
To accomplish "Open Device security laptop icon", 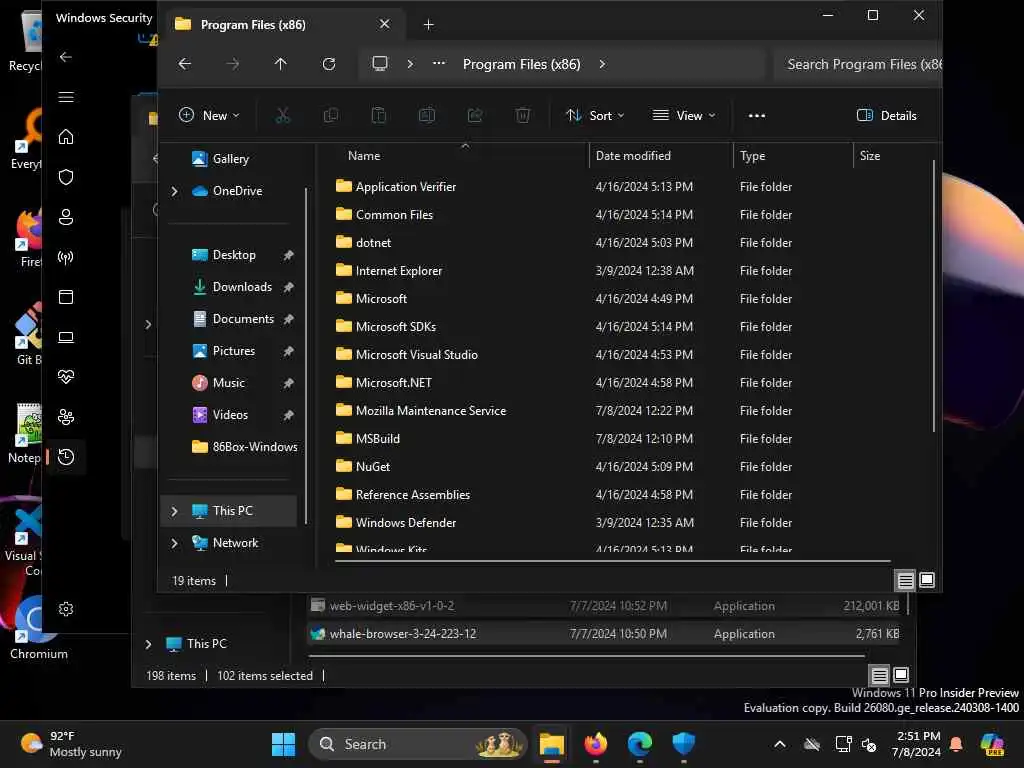I will (66, 337).
